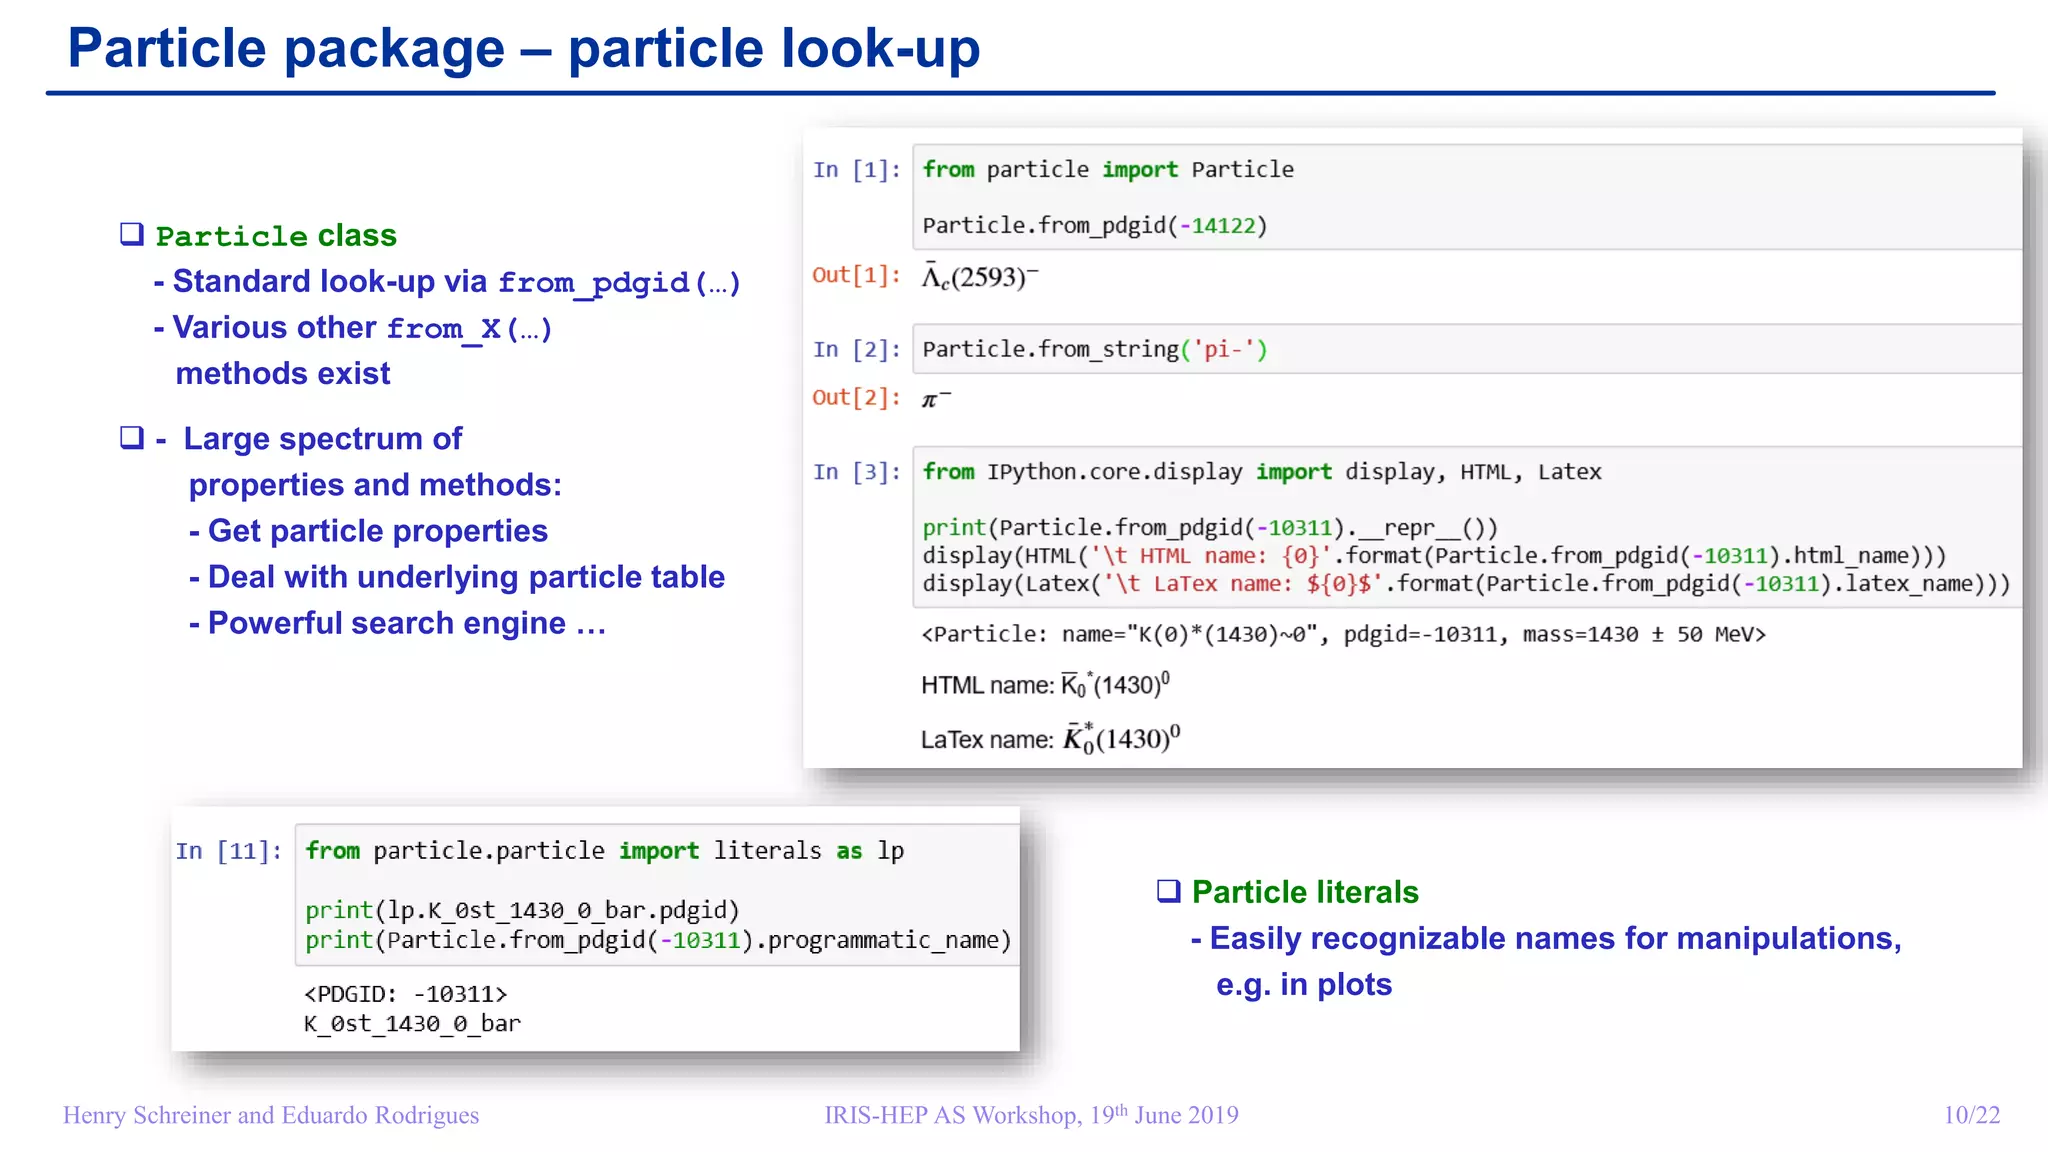Screen dimensions: 2048x1152
Task: Click 'properties and methods:' text
Action: click(375, 484)
